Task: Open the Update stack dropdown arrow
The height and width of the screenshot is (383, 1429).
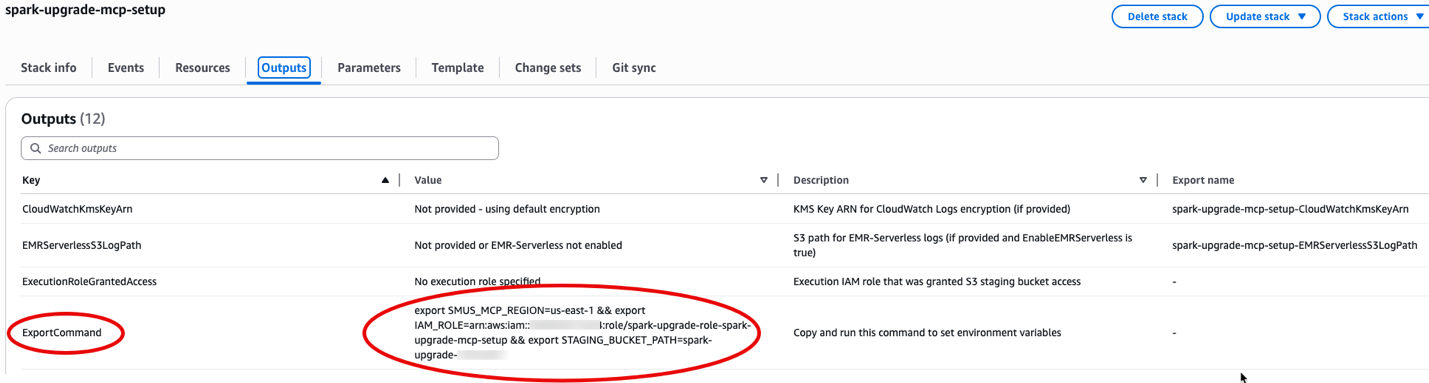Action: [1302, 16]
